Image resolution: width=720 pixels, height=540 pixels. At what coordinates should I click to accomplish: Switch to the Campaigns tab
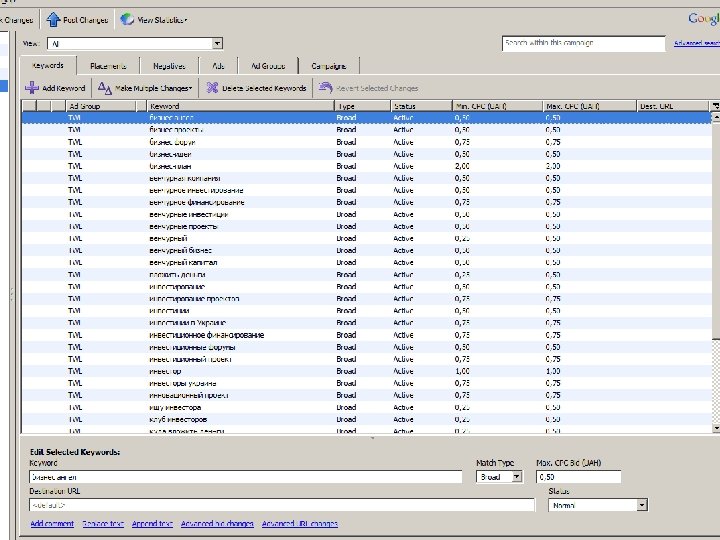click(328, 66)
